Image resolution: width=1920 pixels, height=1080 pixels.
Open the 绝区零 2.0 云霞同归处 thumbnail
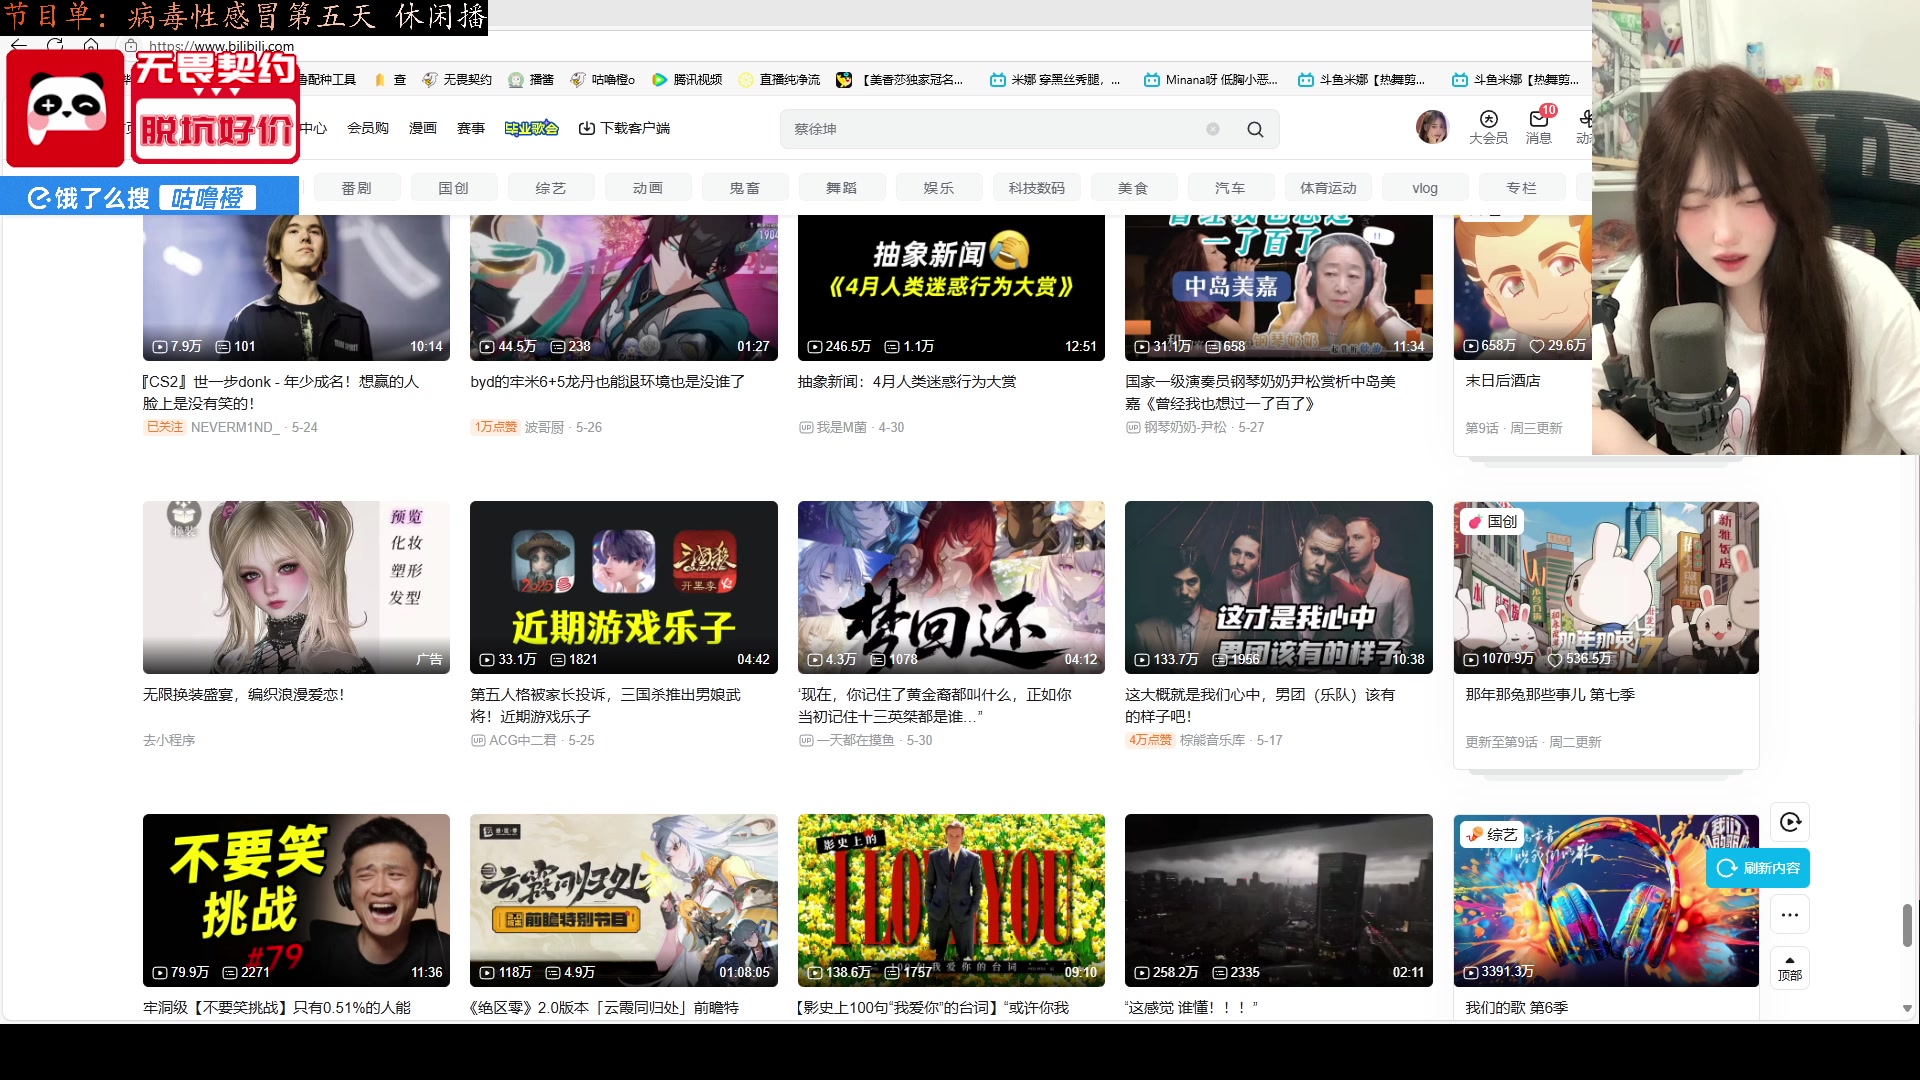coord(624,900)
